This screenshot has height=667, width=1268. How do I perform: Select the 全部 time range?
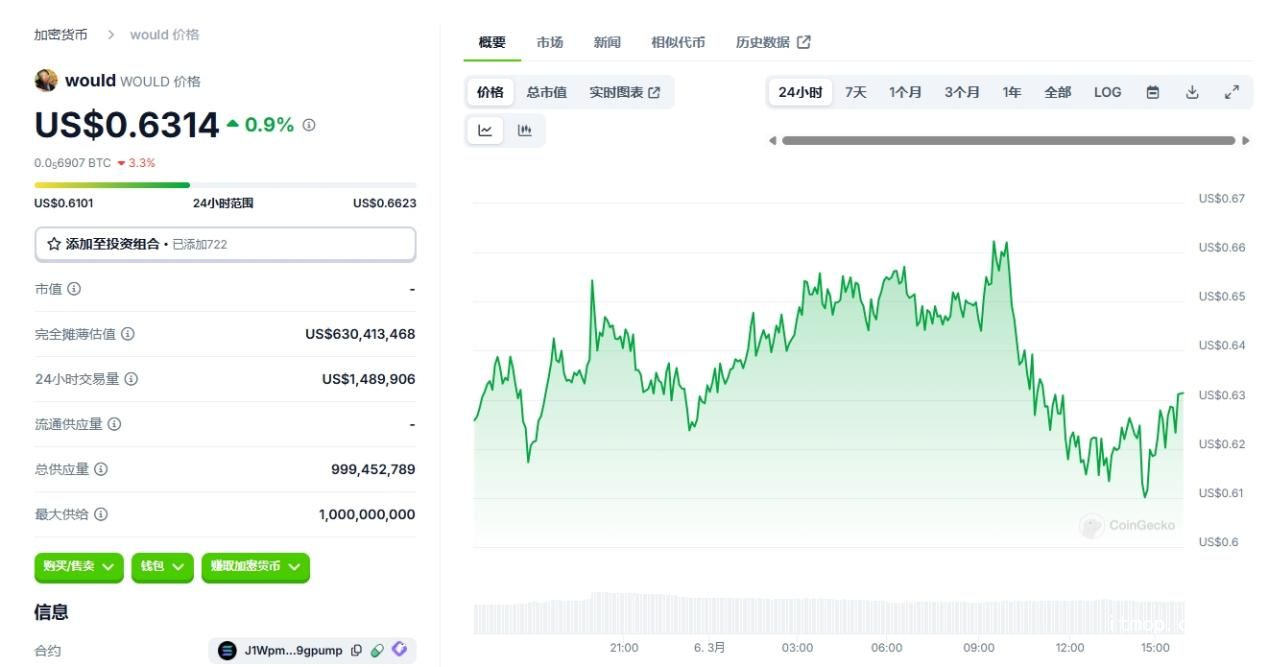click(x=1058, y=92)
